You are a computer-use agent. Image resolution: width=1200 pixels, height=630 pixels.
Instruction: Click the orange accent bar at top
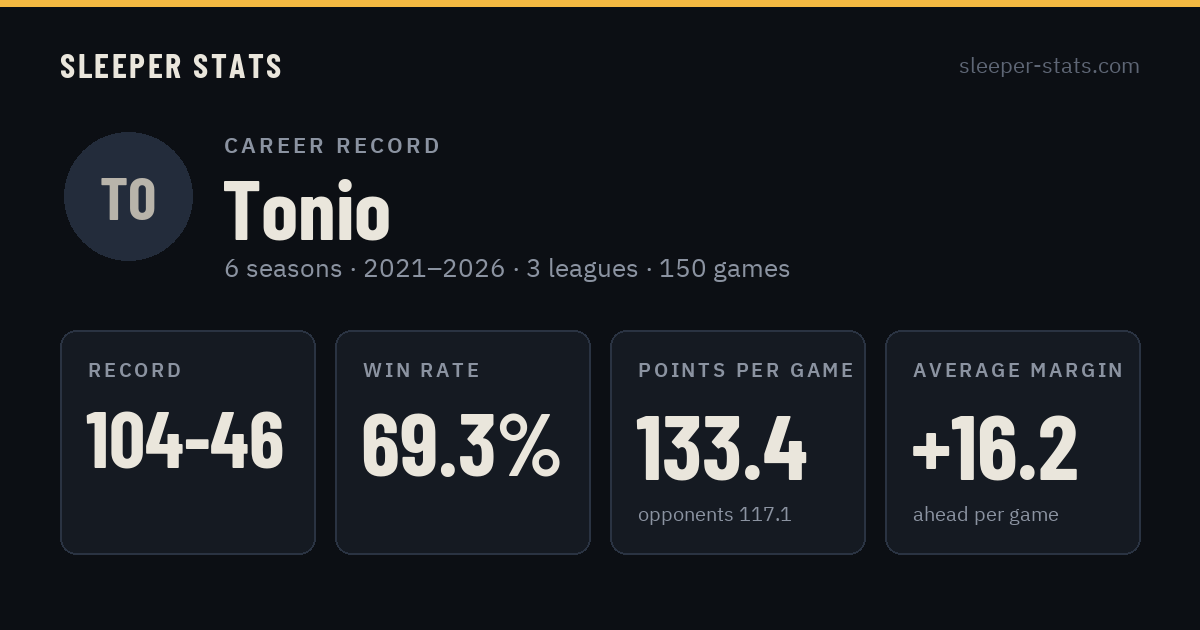pos(600,3)
